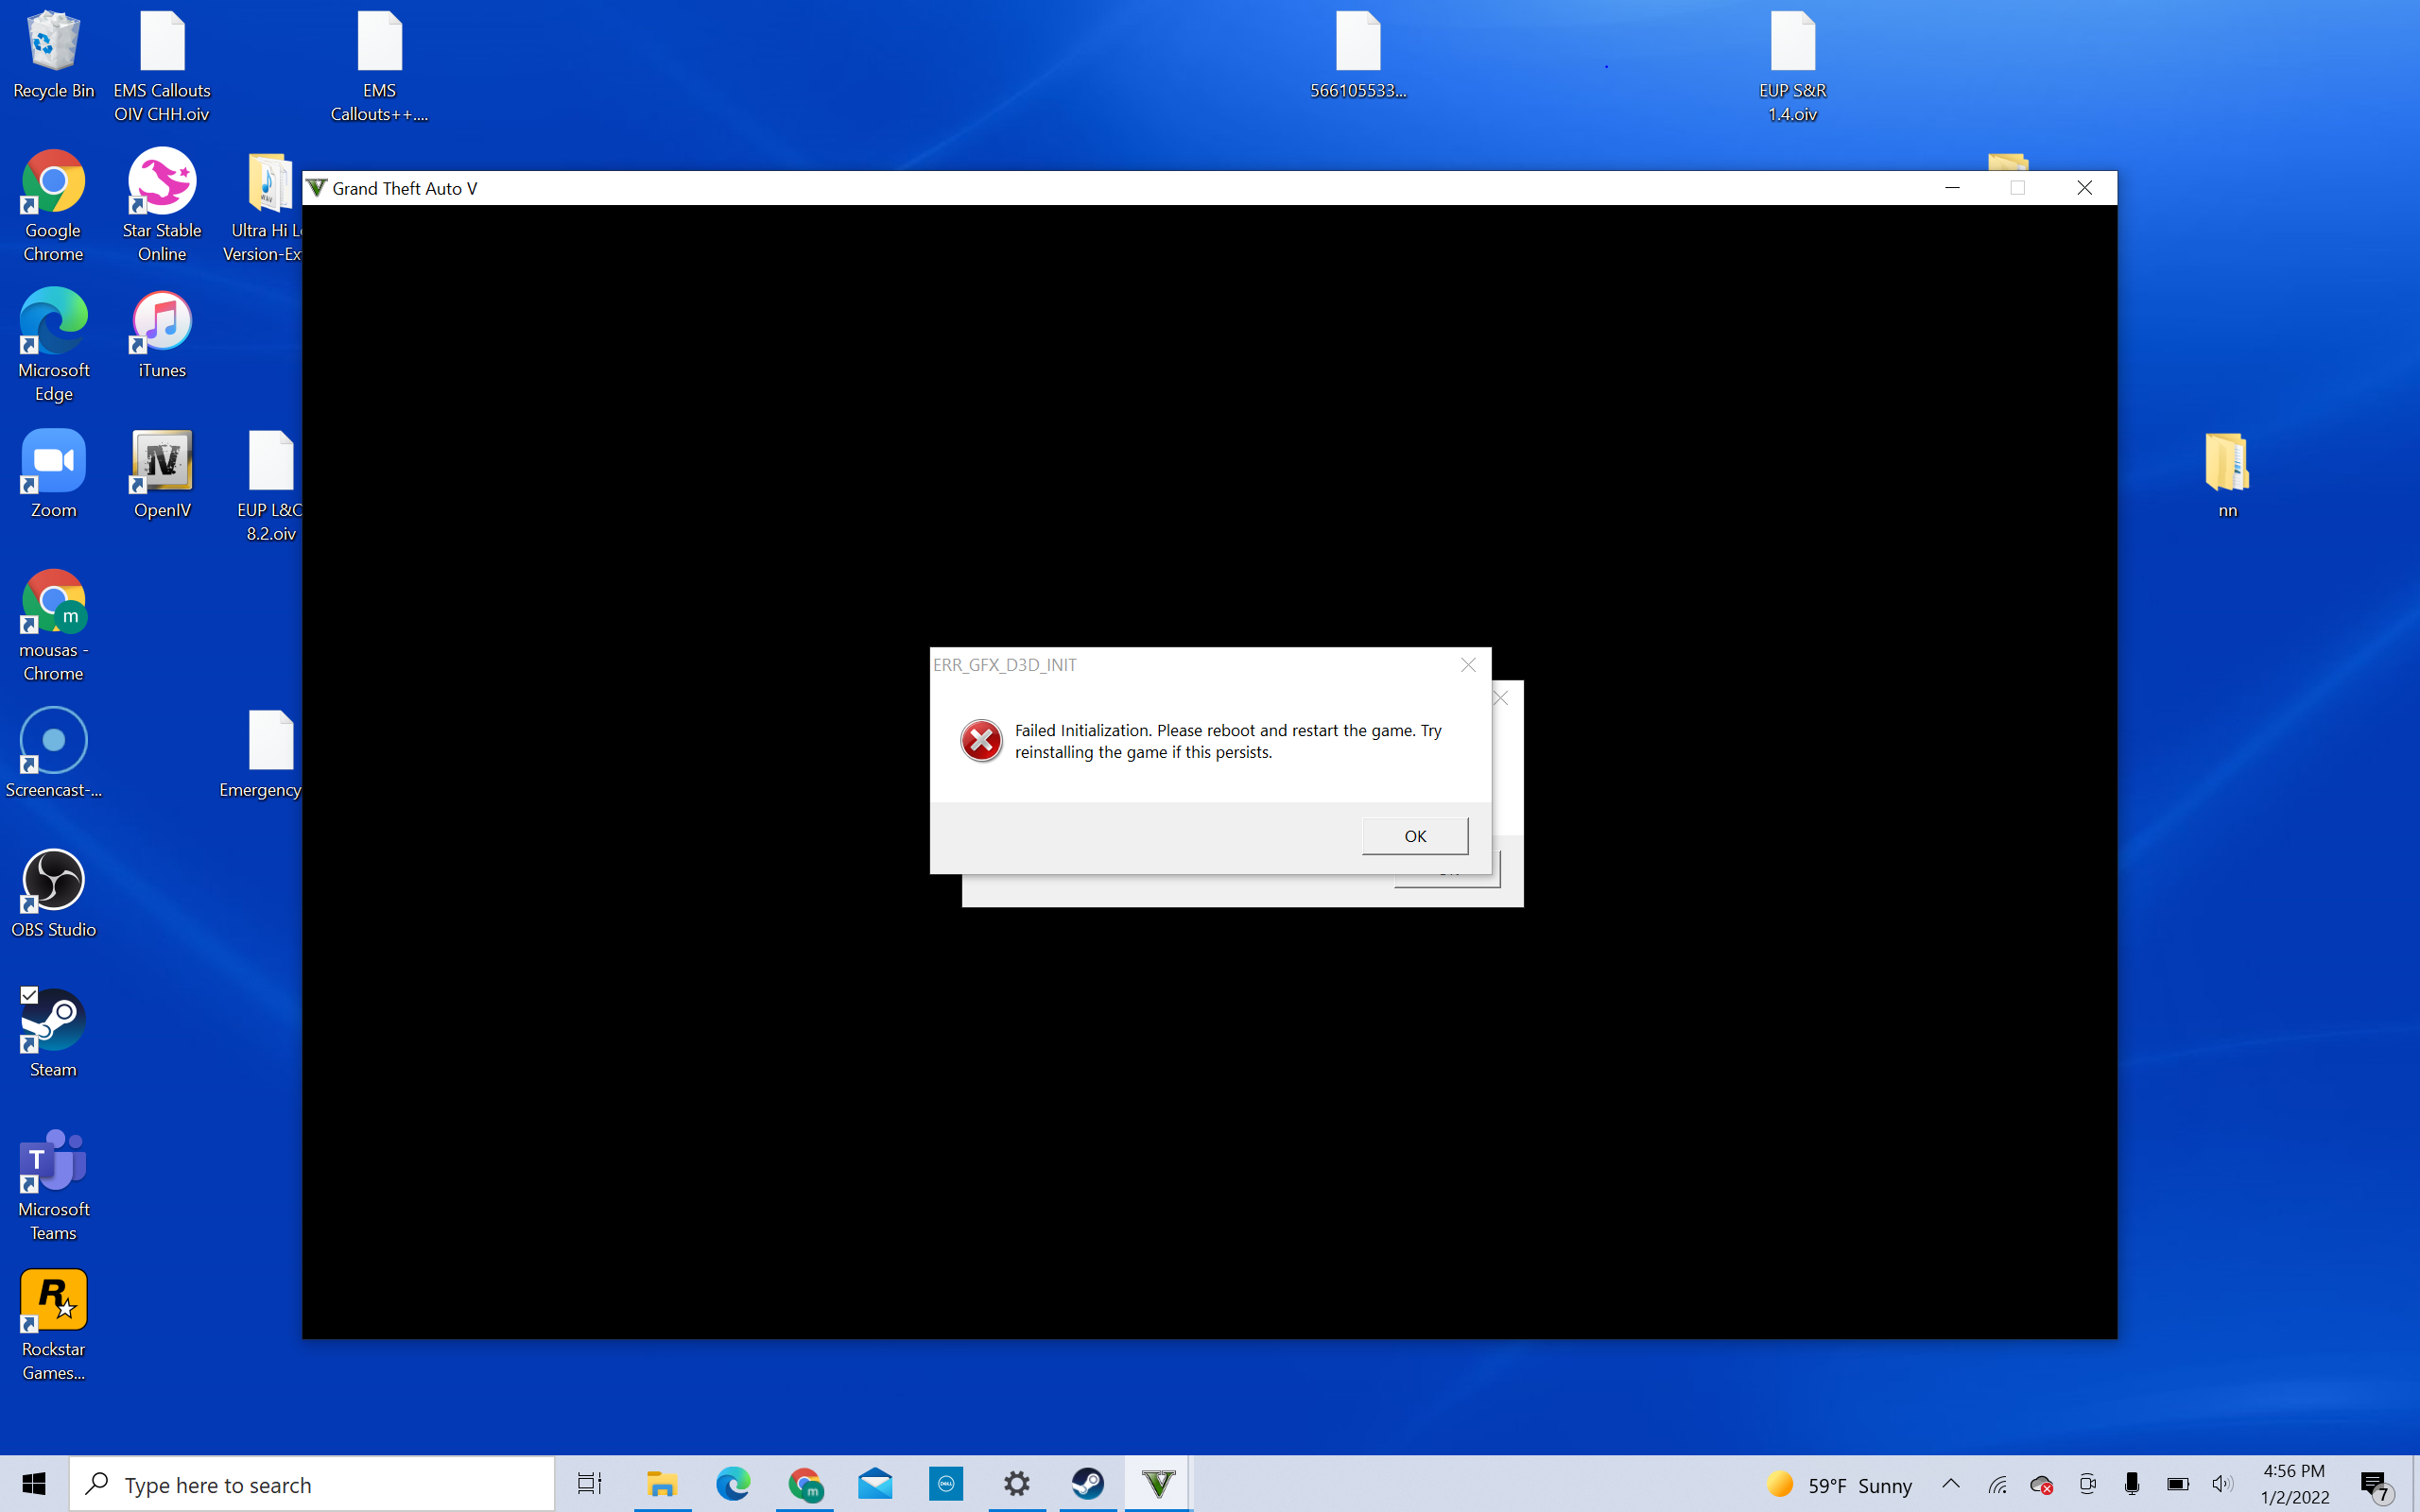The image size is (2420, 1512).
Task: Select the OBS Studio desktop icon
Action: (x=54, y=882)
